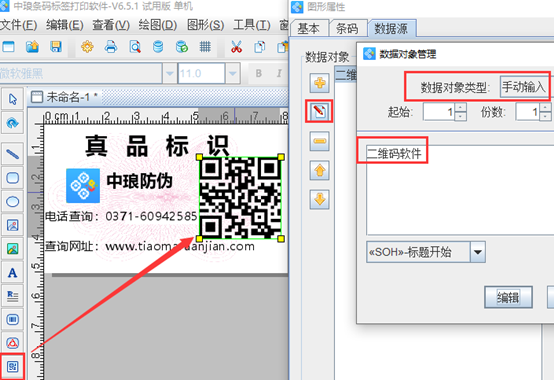The height and width of the screenshot is (380, 554).
Task: Select the insert image tool
Action: 13,225
